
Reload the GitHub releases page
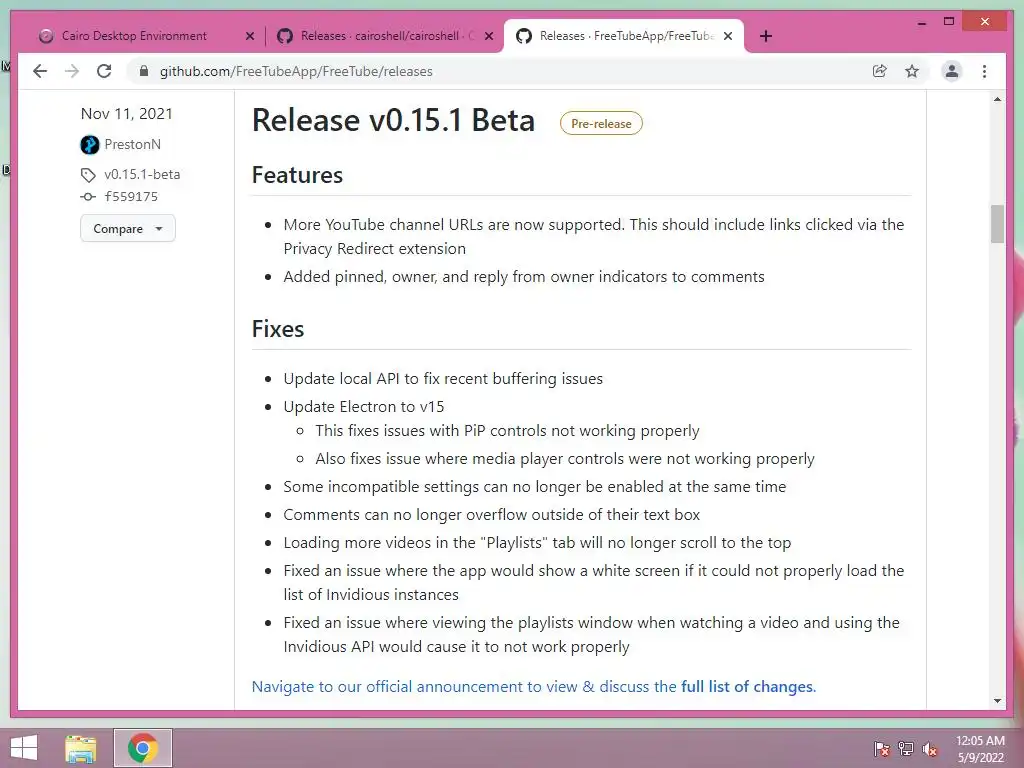click(104, 71)
